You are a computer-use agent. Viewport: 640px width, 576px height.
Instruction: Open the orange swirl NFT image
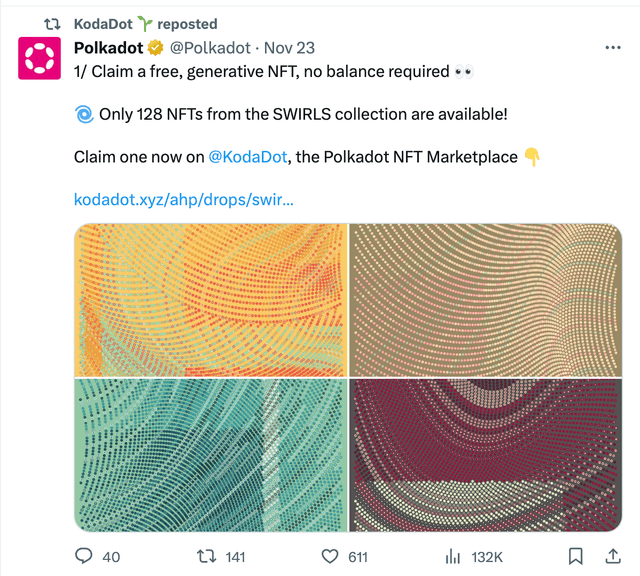(211, 300)
